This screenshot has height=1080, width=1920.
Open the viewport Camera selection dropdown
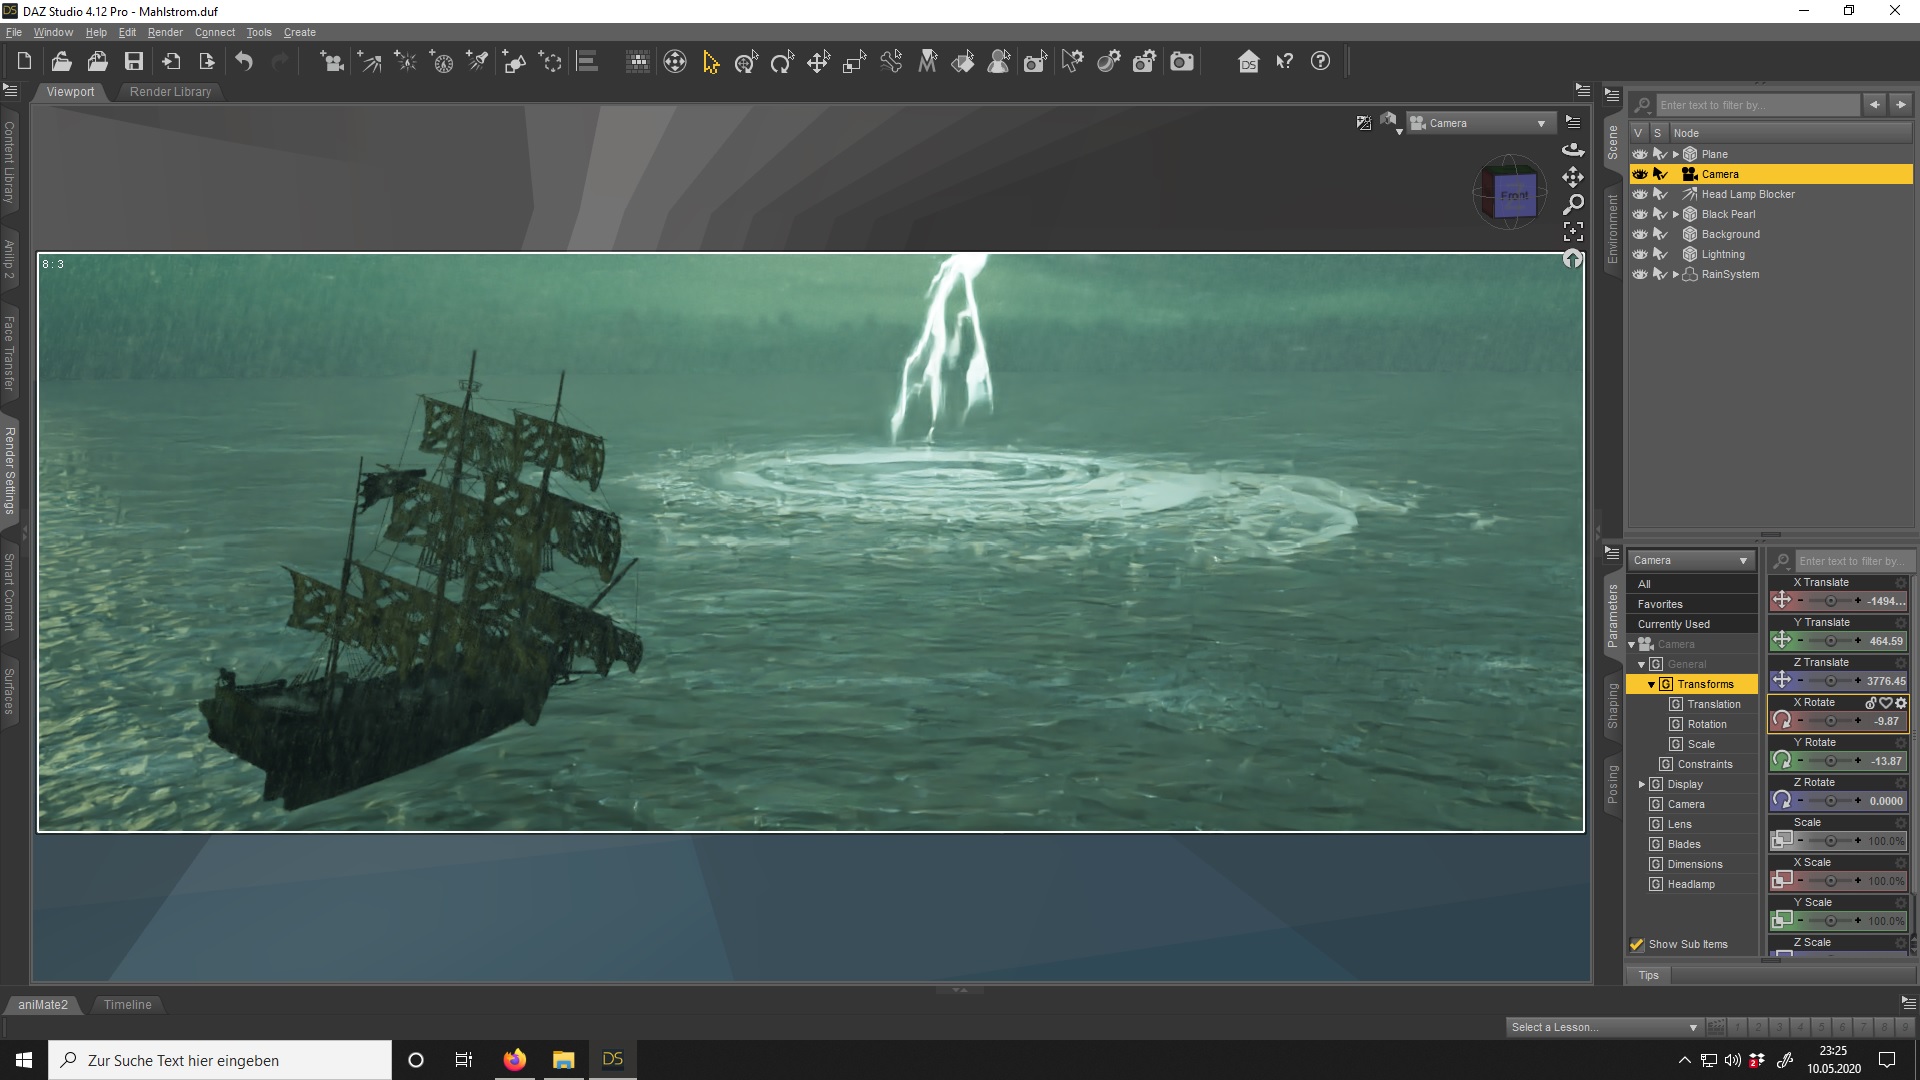click(x=1481, y=123)
